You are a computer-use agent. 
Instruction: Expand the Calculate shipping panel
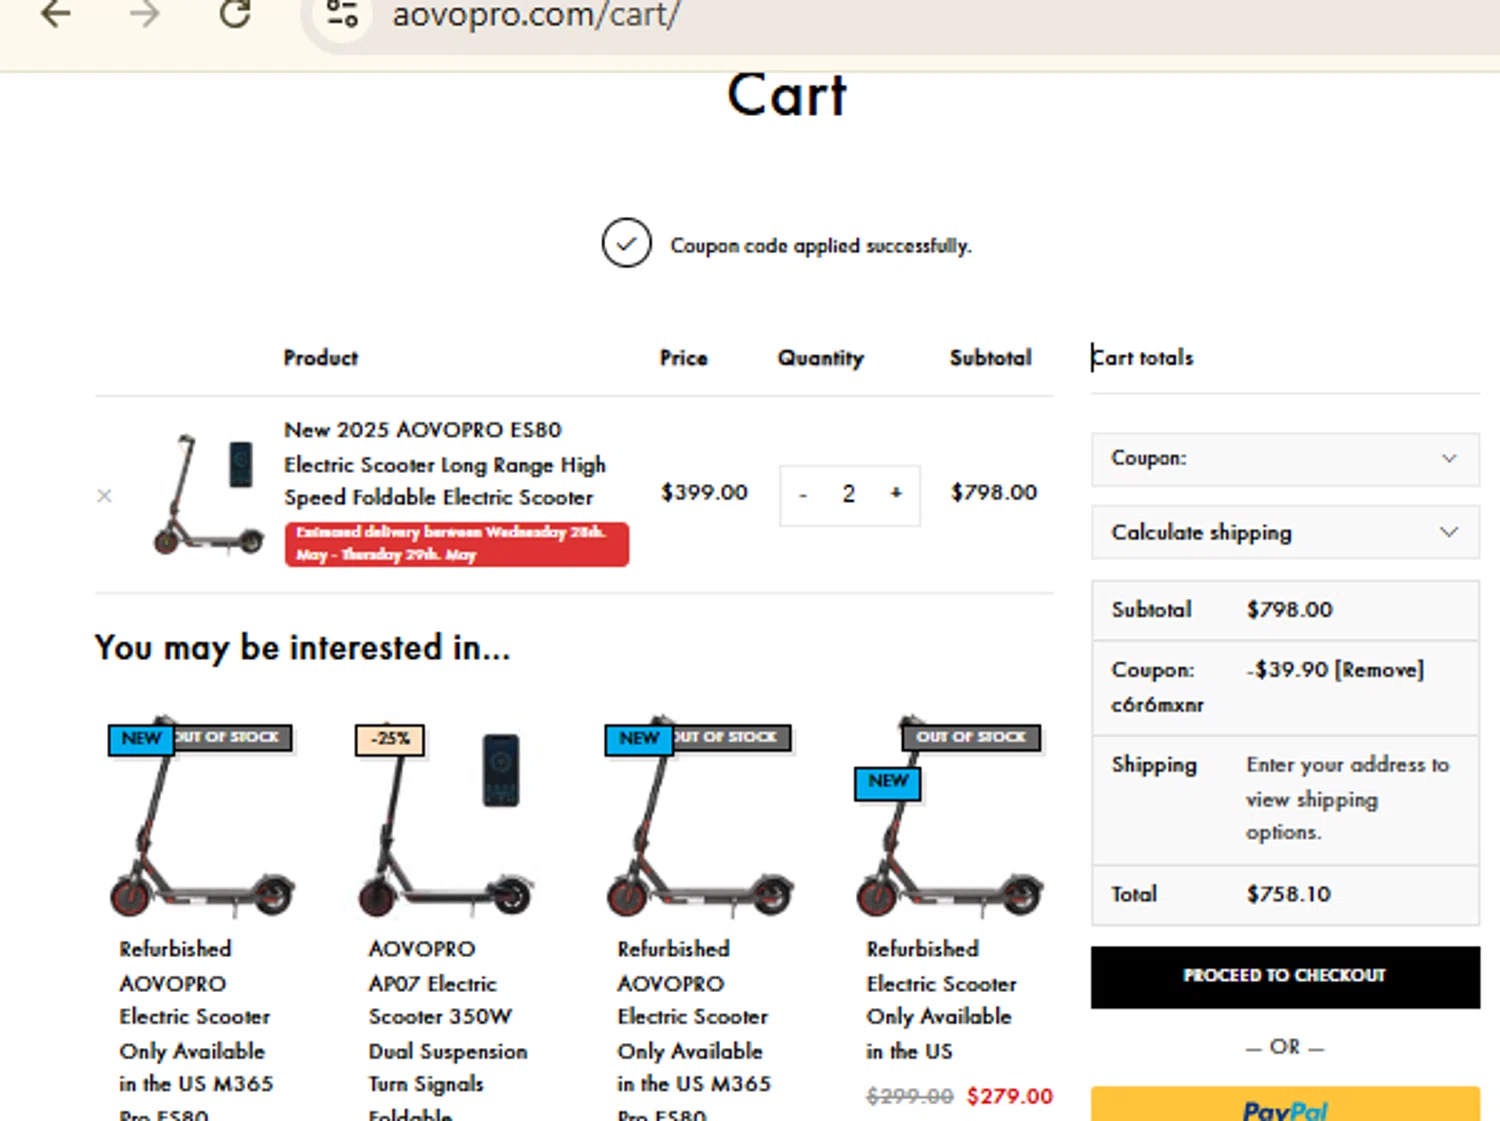click(1284, 532)
